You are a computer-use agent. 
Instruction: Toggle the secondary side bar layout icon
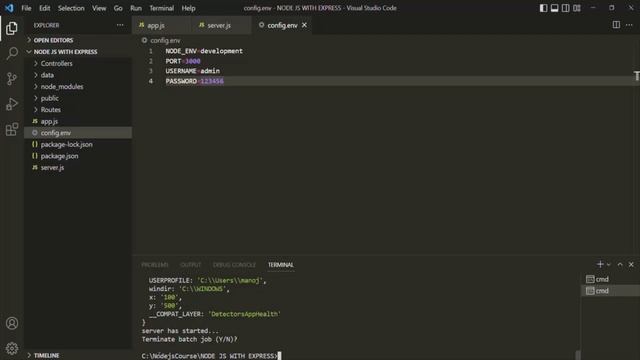point(565,8)
